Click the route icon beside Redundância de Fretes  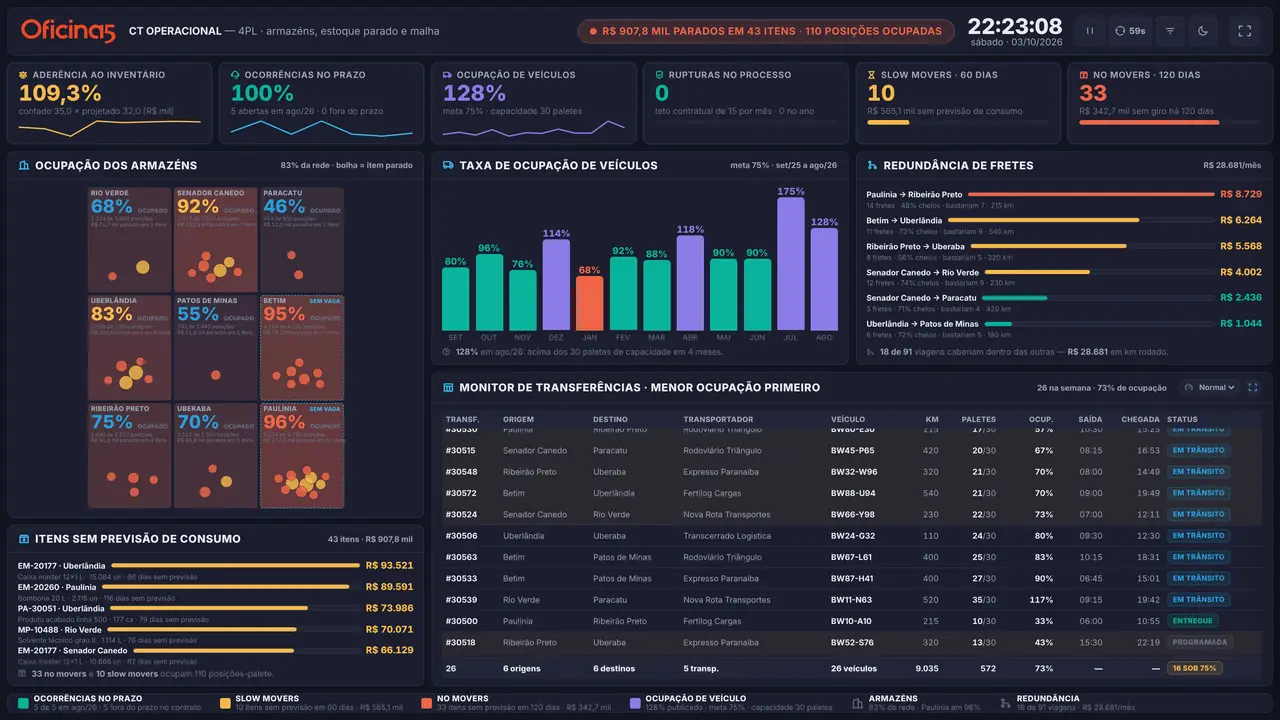872,166
